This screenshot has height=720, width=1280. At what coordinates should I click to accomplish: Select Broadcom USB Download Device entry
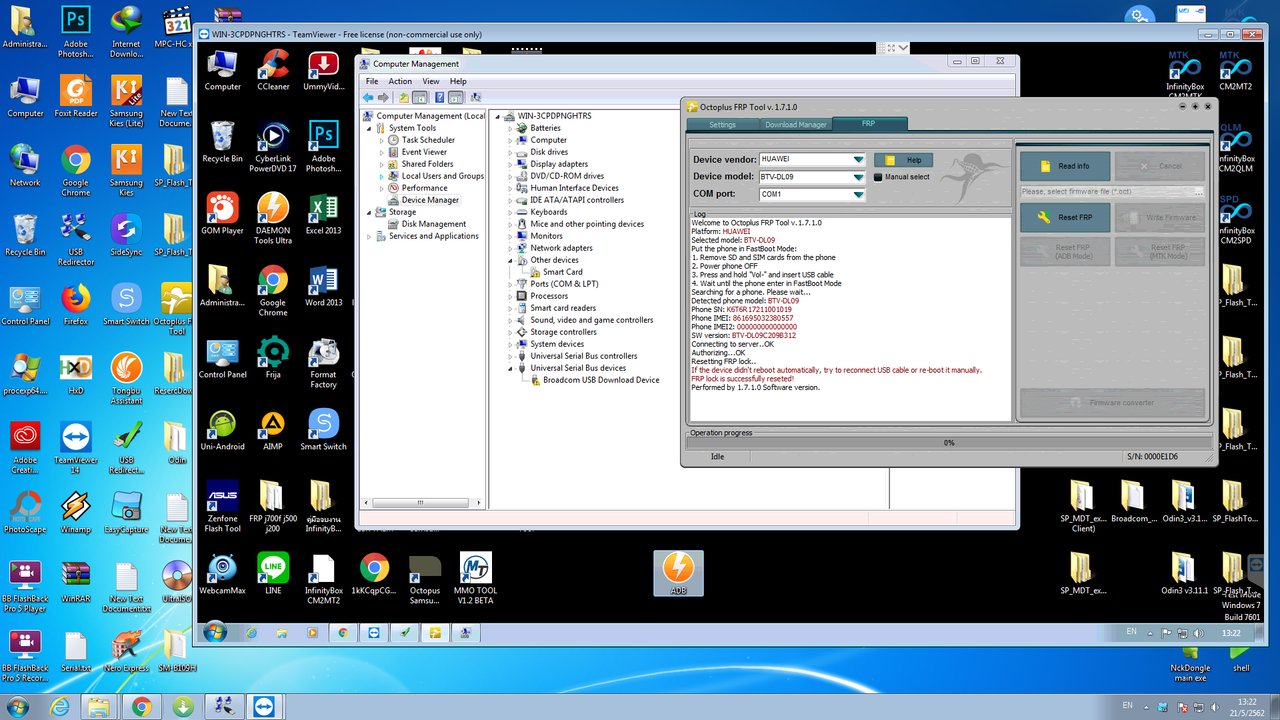601,380
